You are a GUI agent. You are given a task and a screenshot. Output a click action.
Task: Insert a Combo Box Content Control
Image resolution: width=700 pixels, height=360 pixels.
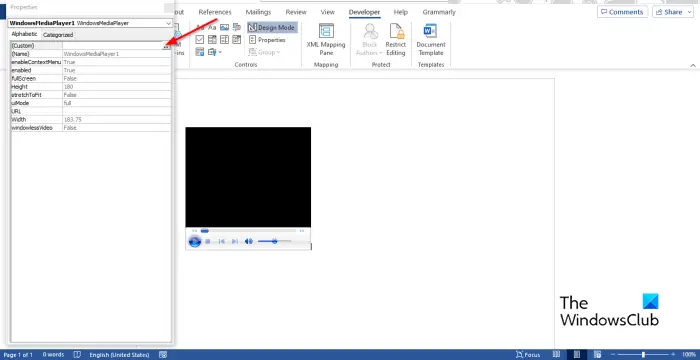tap(212, 40)
